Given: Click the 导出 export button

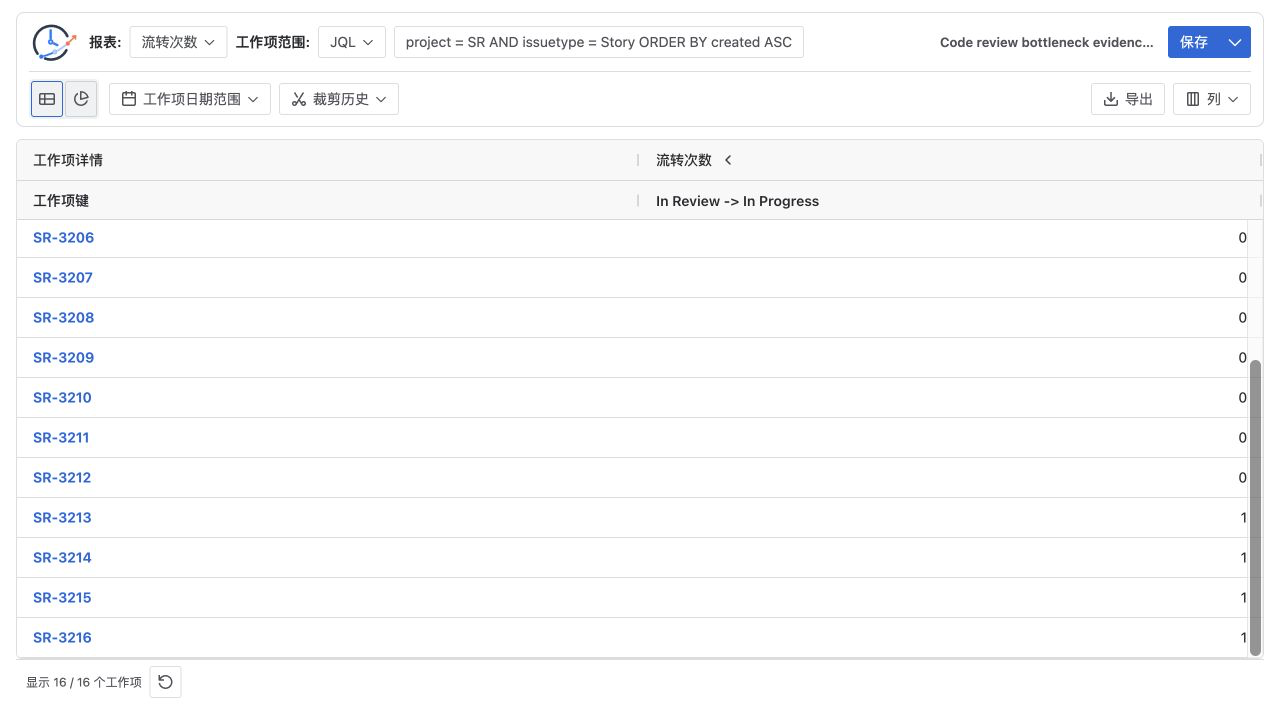Looking at the screenshot, I should pyautogui.click(x=1128, y=99).
